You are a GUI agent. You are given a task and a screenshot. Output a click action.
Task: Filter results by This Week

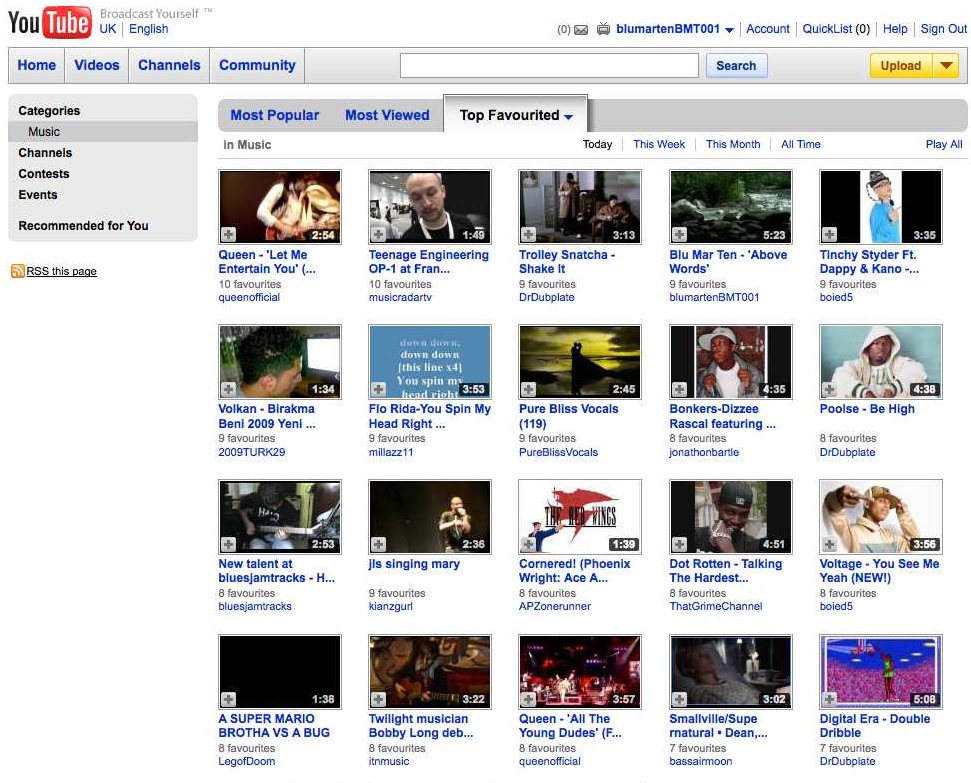[659, 144]
